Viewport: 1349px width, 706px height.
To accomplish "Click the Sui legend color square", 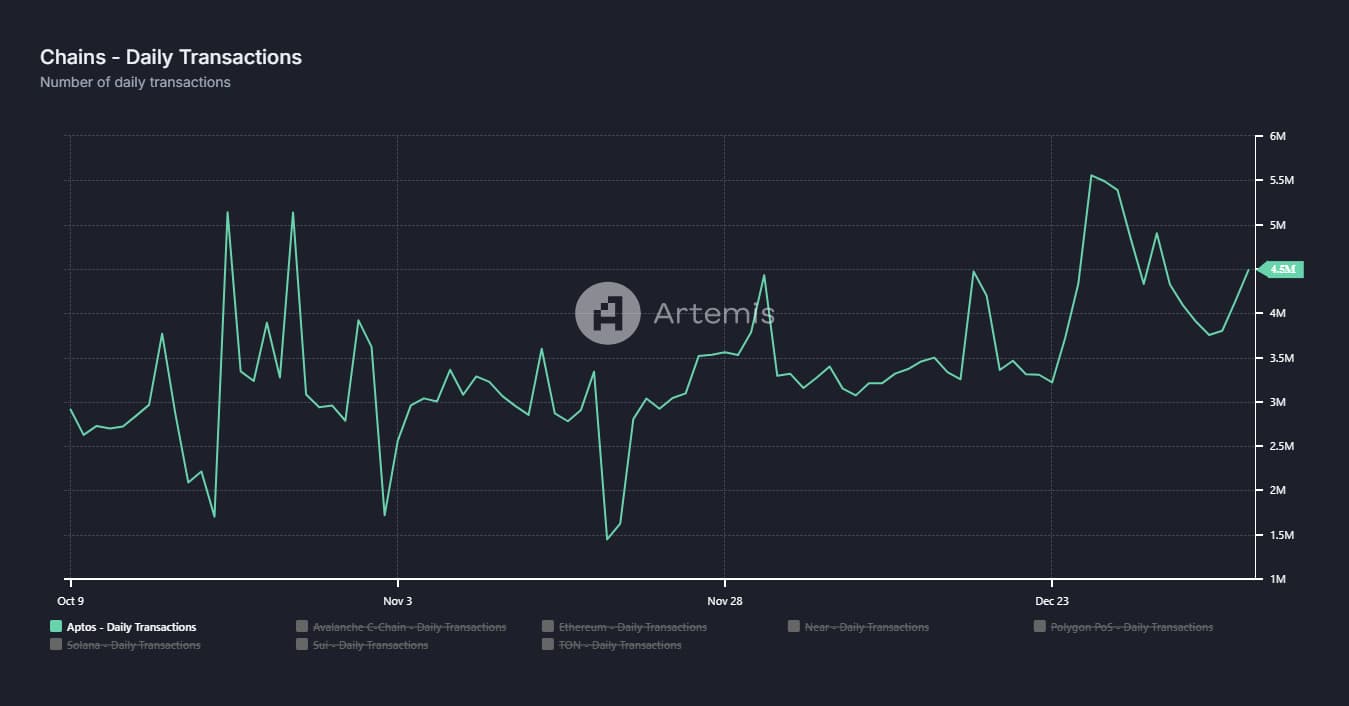I will pos(301,645).
